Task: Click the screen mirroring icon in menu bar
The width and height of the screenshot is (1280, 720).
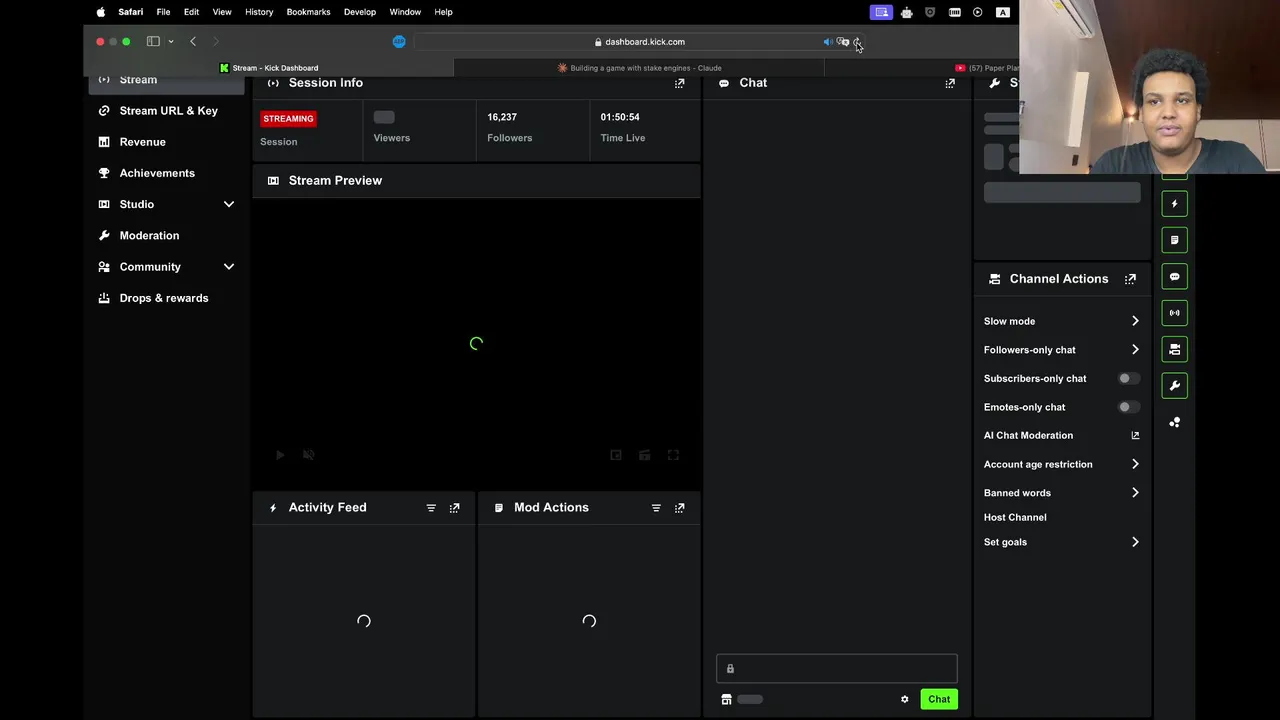Action: pos(881,12)
